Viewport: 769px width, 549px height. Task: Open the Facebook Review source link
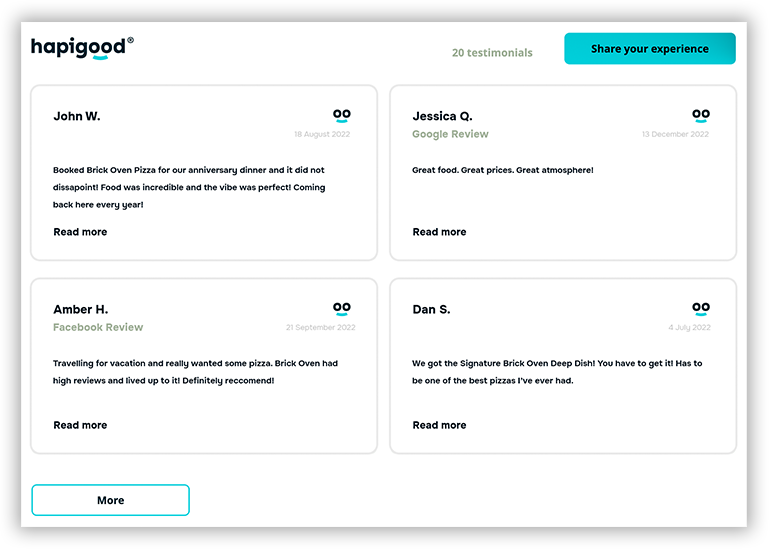coord(98,327)
